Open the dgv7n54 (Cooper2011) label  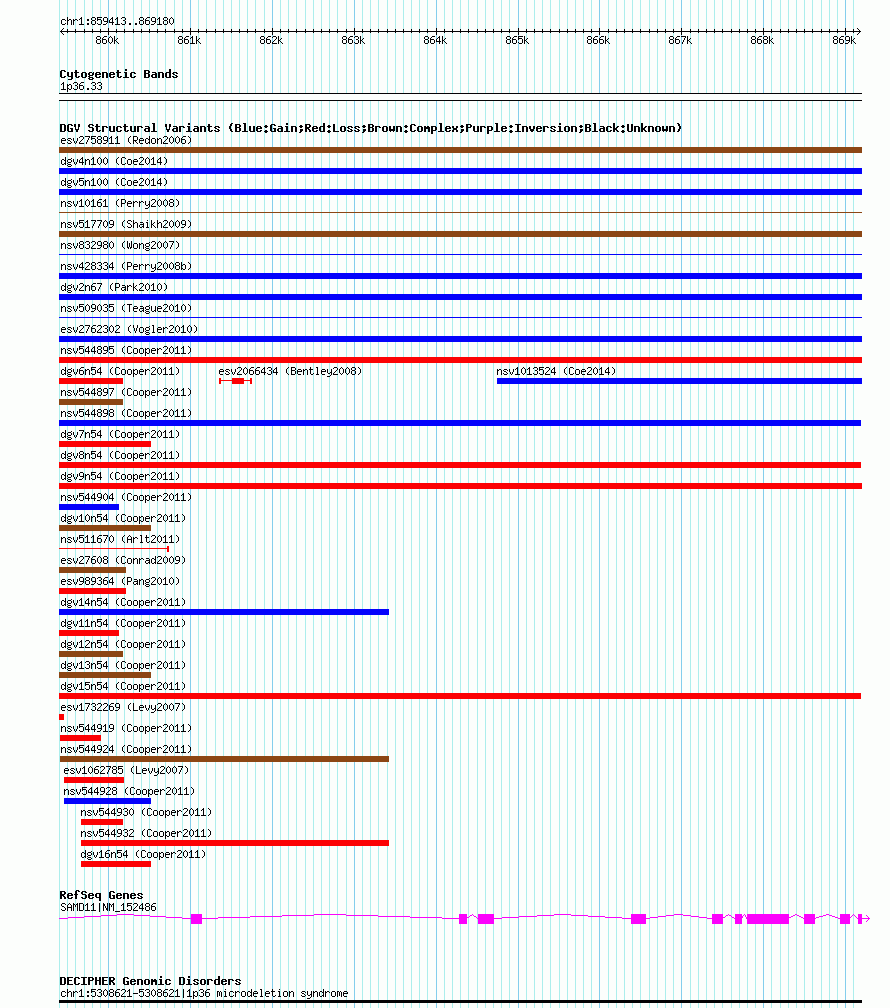[x=120, y=435]
